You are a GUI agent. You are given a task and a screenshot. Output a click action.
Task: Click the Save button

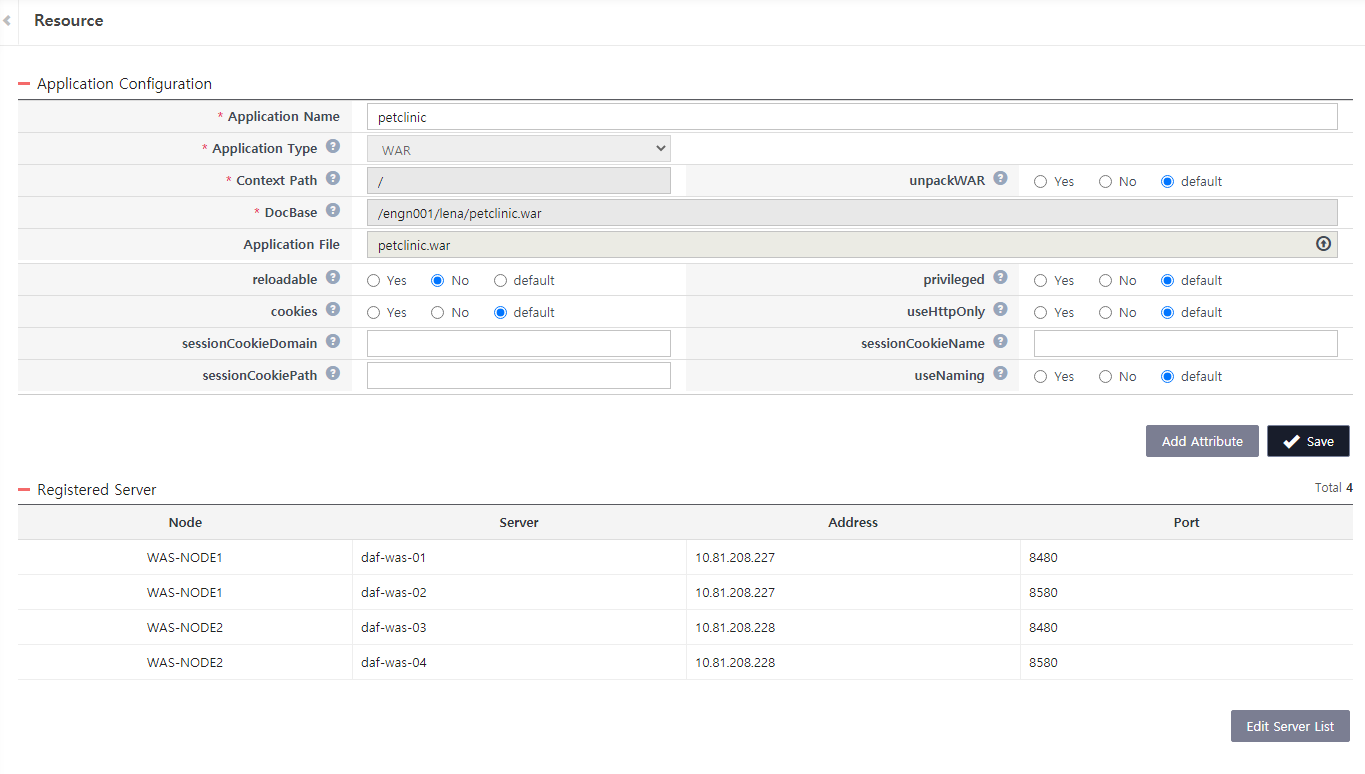pos(1308,440)
